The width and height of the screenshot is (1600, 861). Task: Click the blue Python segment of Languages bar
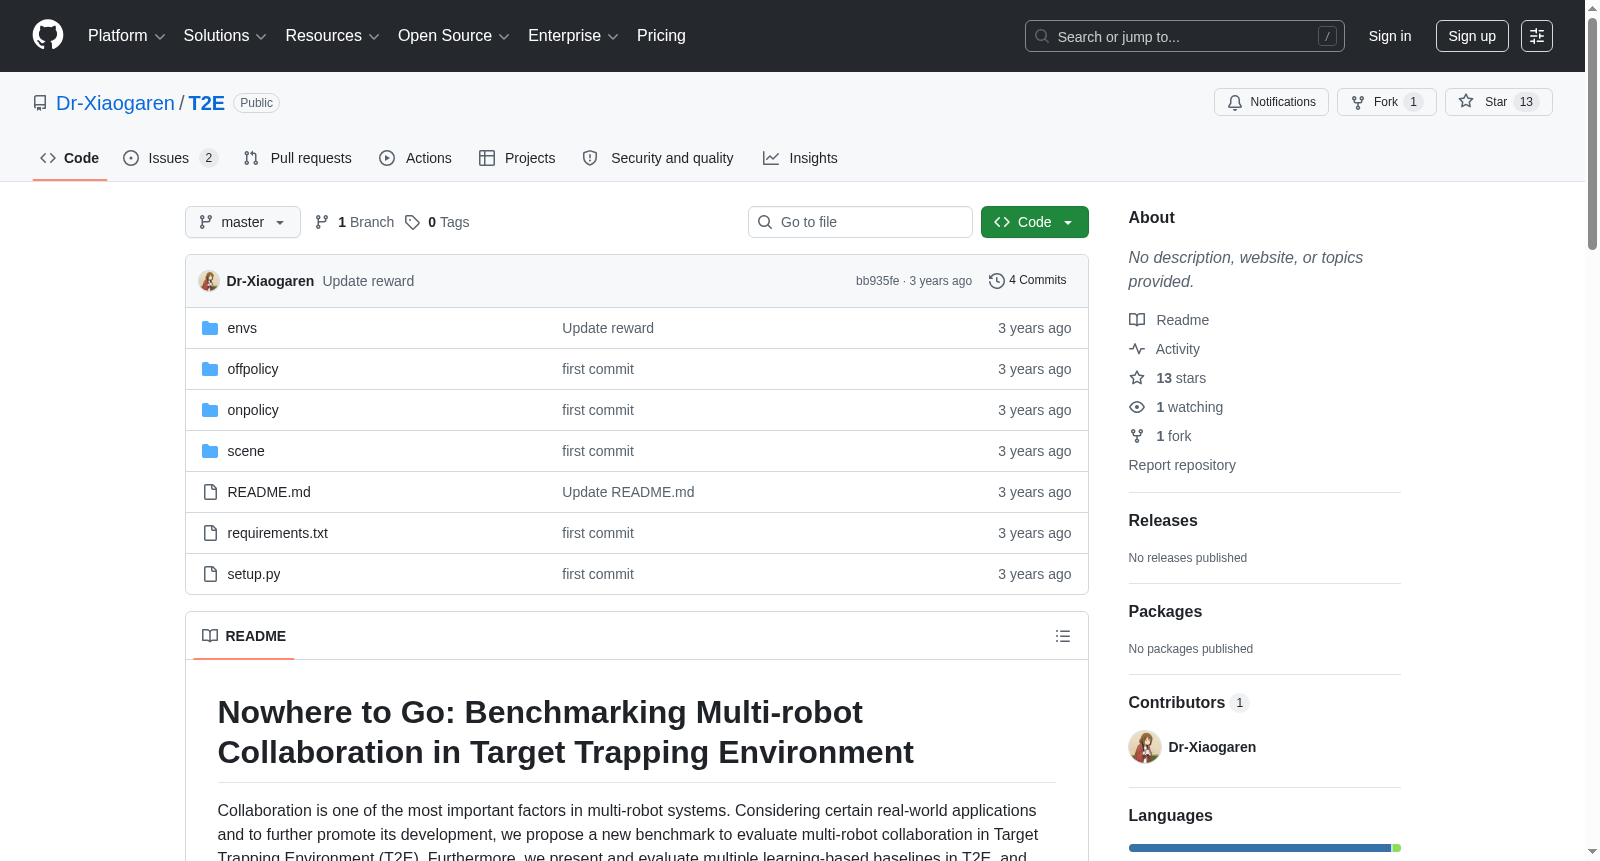click(1260, 848)
